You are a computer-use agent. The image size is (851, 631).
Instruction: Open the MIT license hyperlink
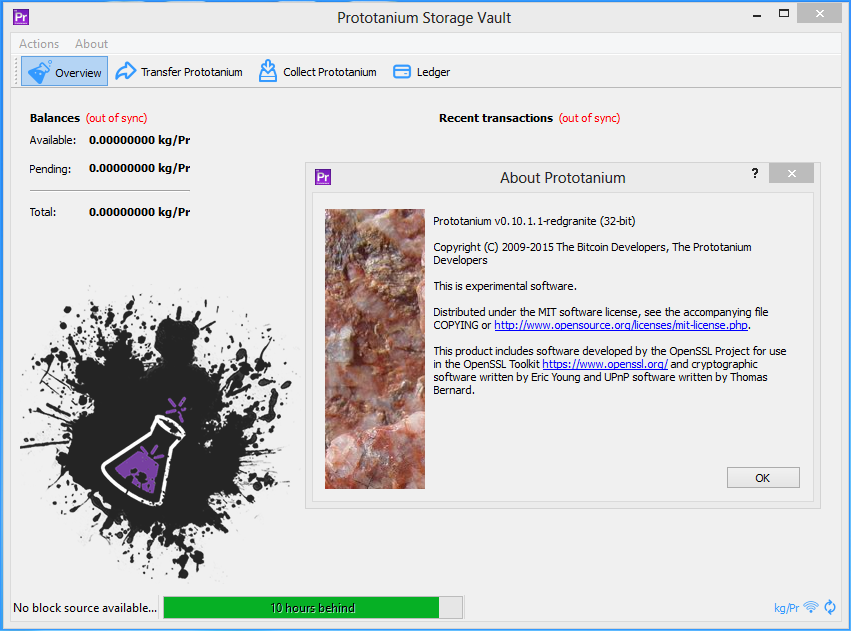(x=621, y=325)
